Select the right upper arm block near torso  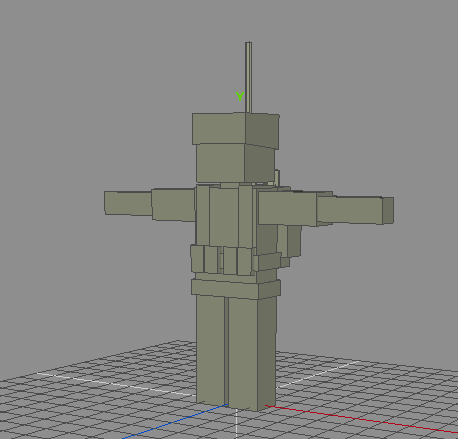click(x=288, y=208)
